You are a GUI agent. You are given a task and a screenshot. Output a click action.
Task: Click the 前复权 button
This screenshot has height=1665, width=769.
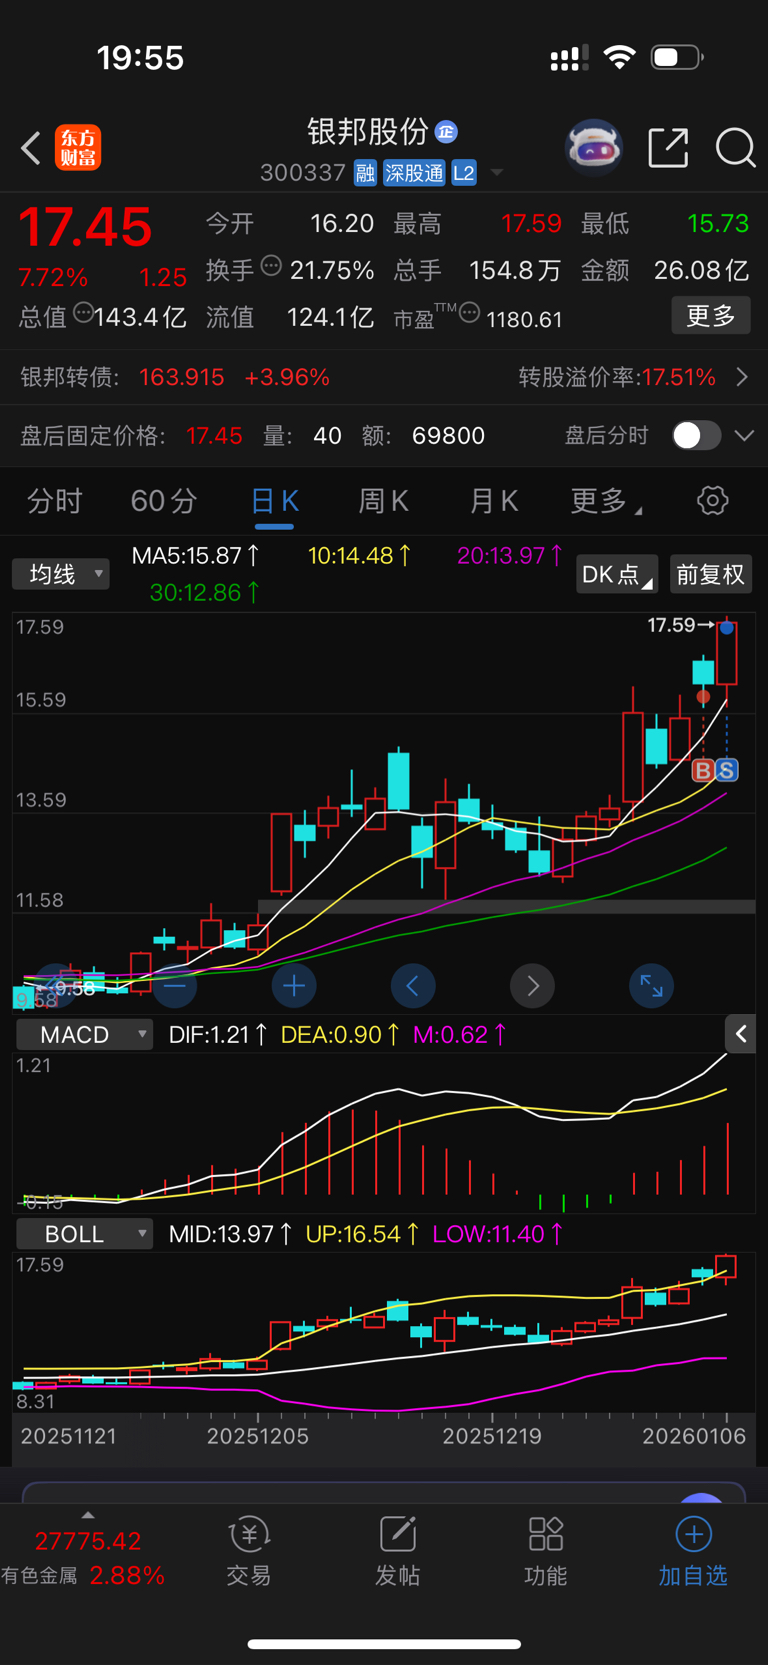tap(710, 574)
